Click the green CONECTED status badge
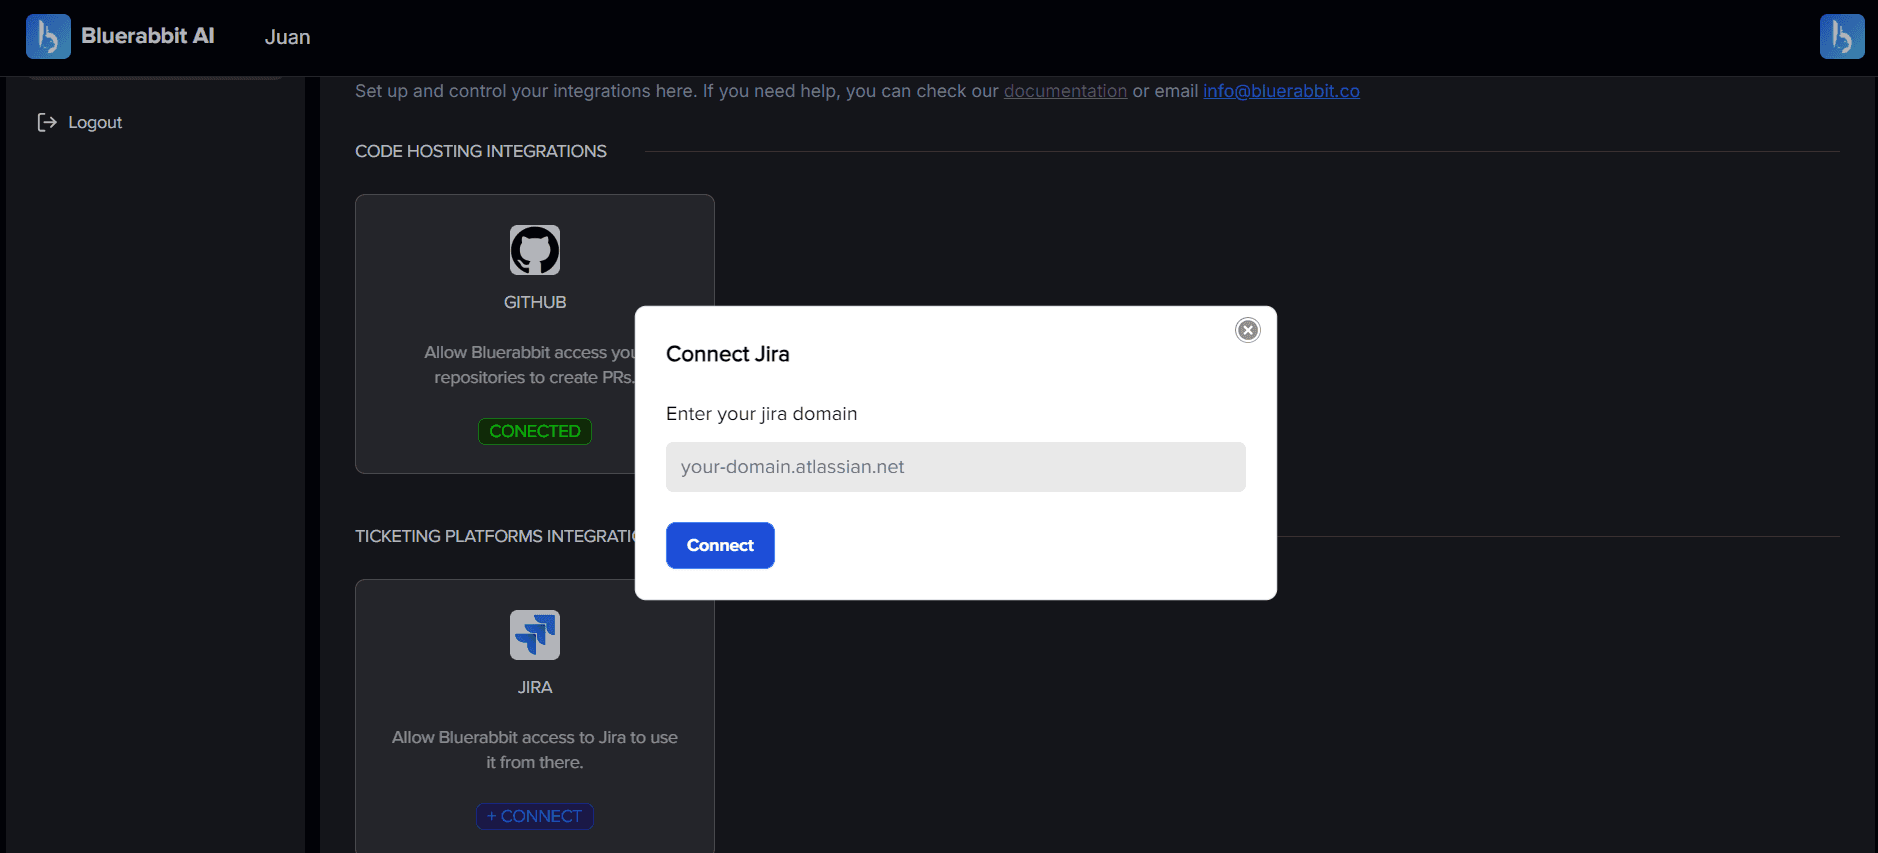1878x853 pixels. click(535, 431)
